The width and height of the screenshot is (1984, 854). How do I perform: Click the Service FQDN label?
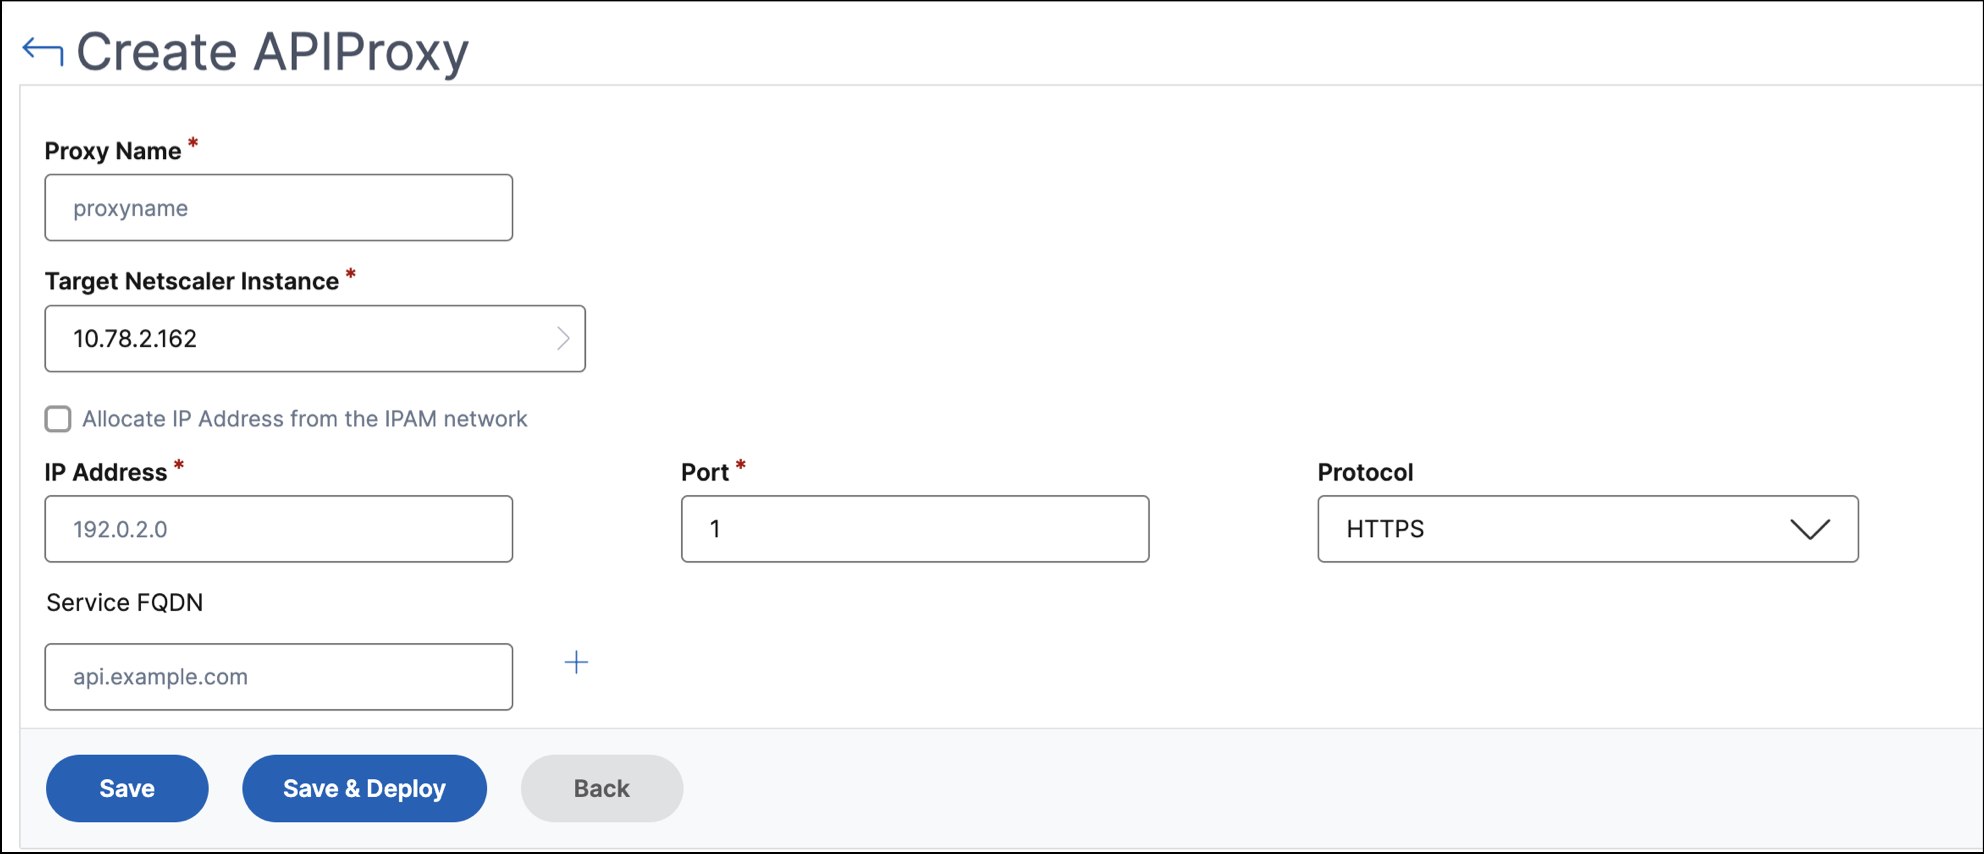tap(125, 603)
